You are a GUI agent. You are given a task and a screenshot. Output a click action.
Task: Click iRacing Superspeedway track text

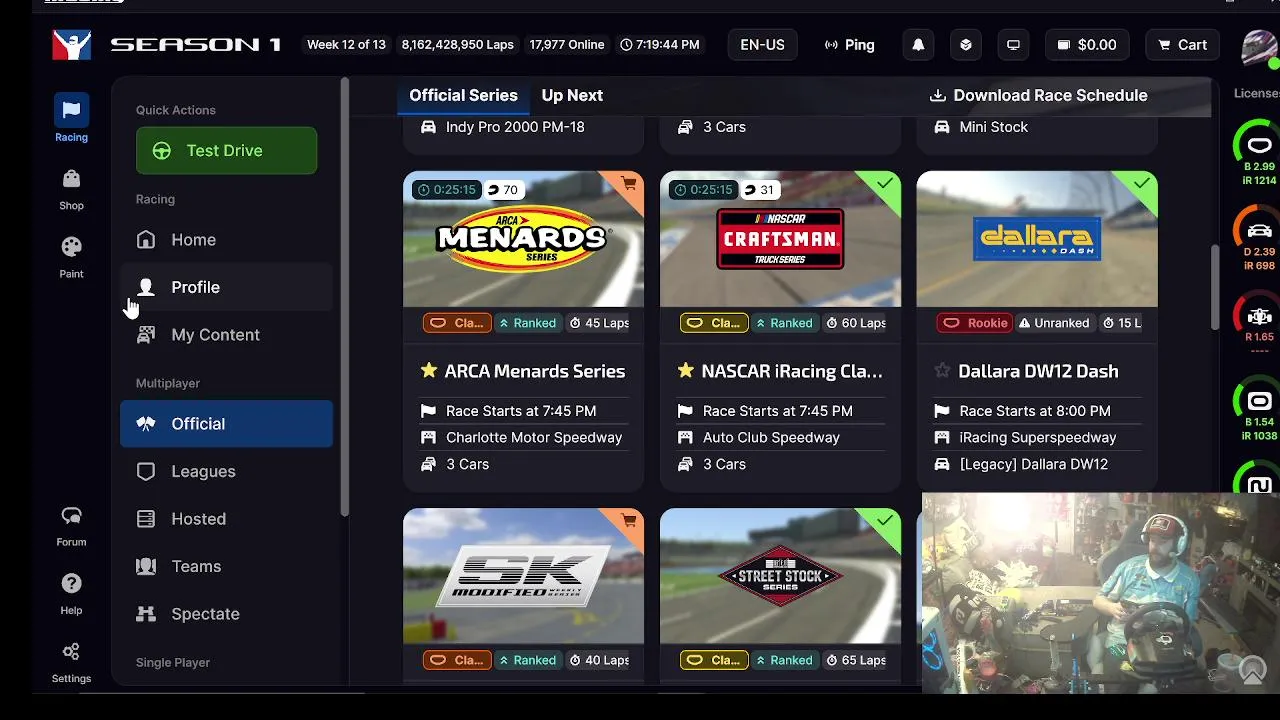[1038, 437]
